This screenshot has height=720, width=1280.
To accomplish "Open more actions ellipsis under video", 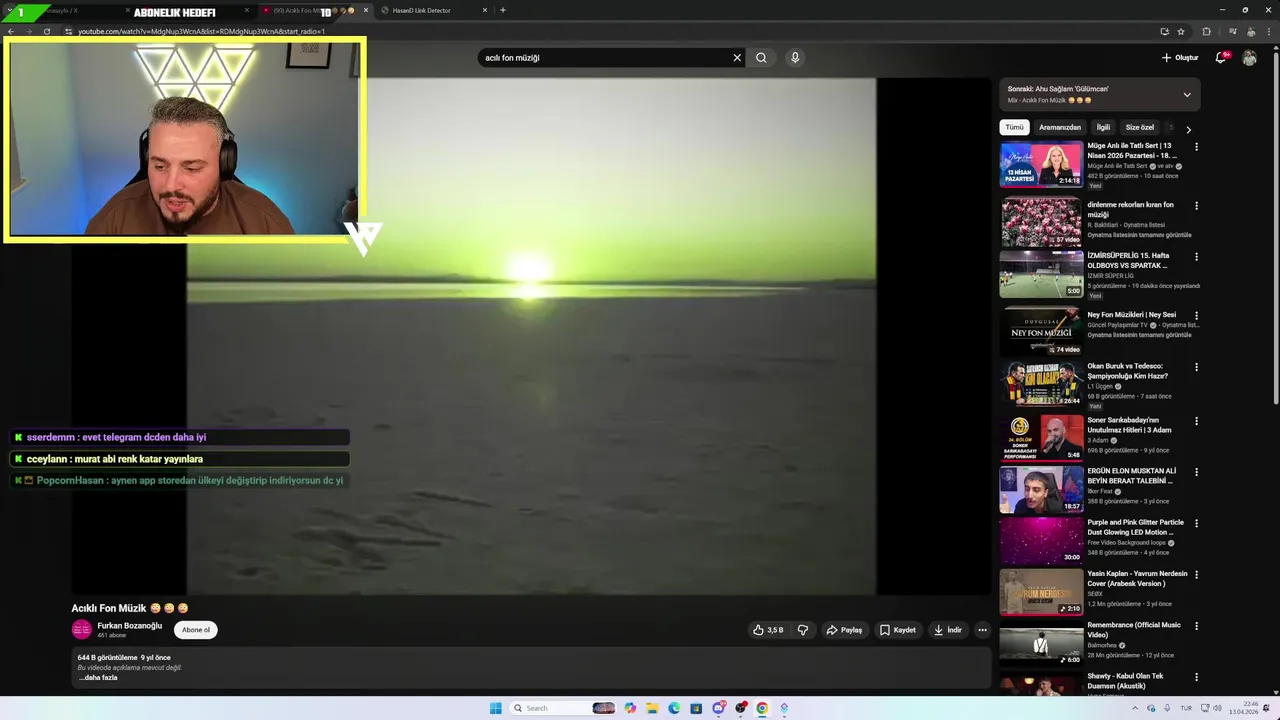I will point(982,630).
